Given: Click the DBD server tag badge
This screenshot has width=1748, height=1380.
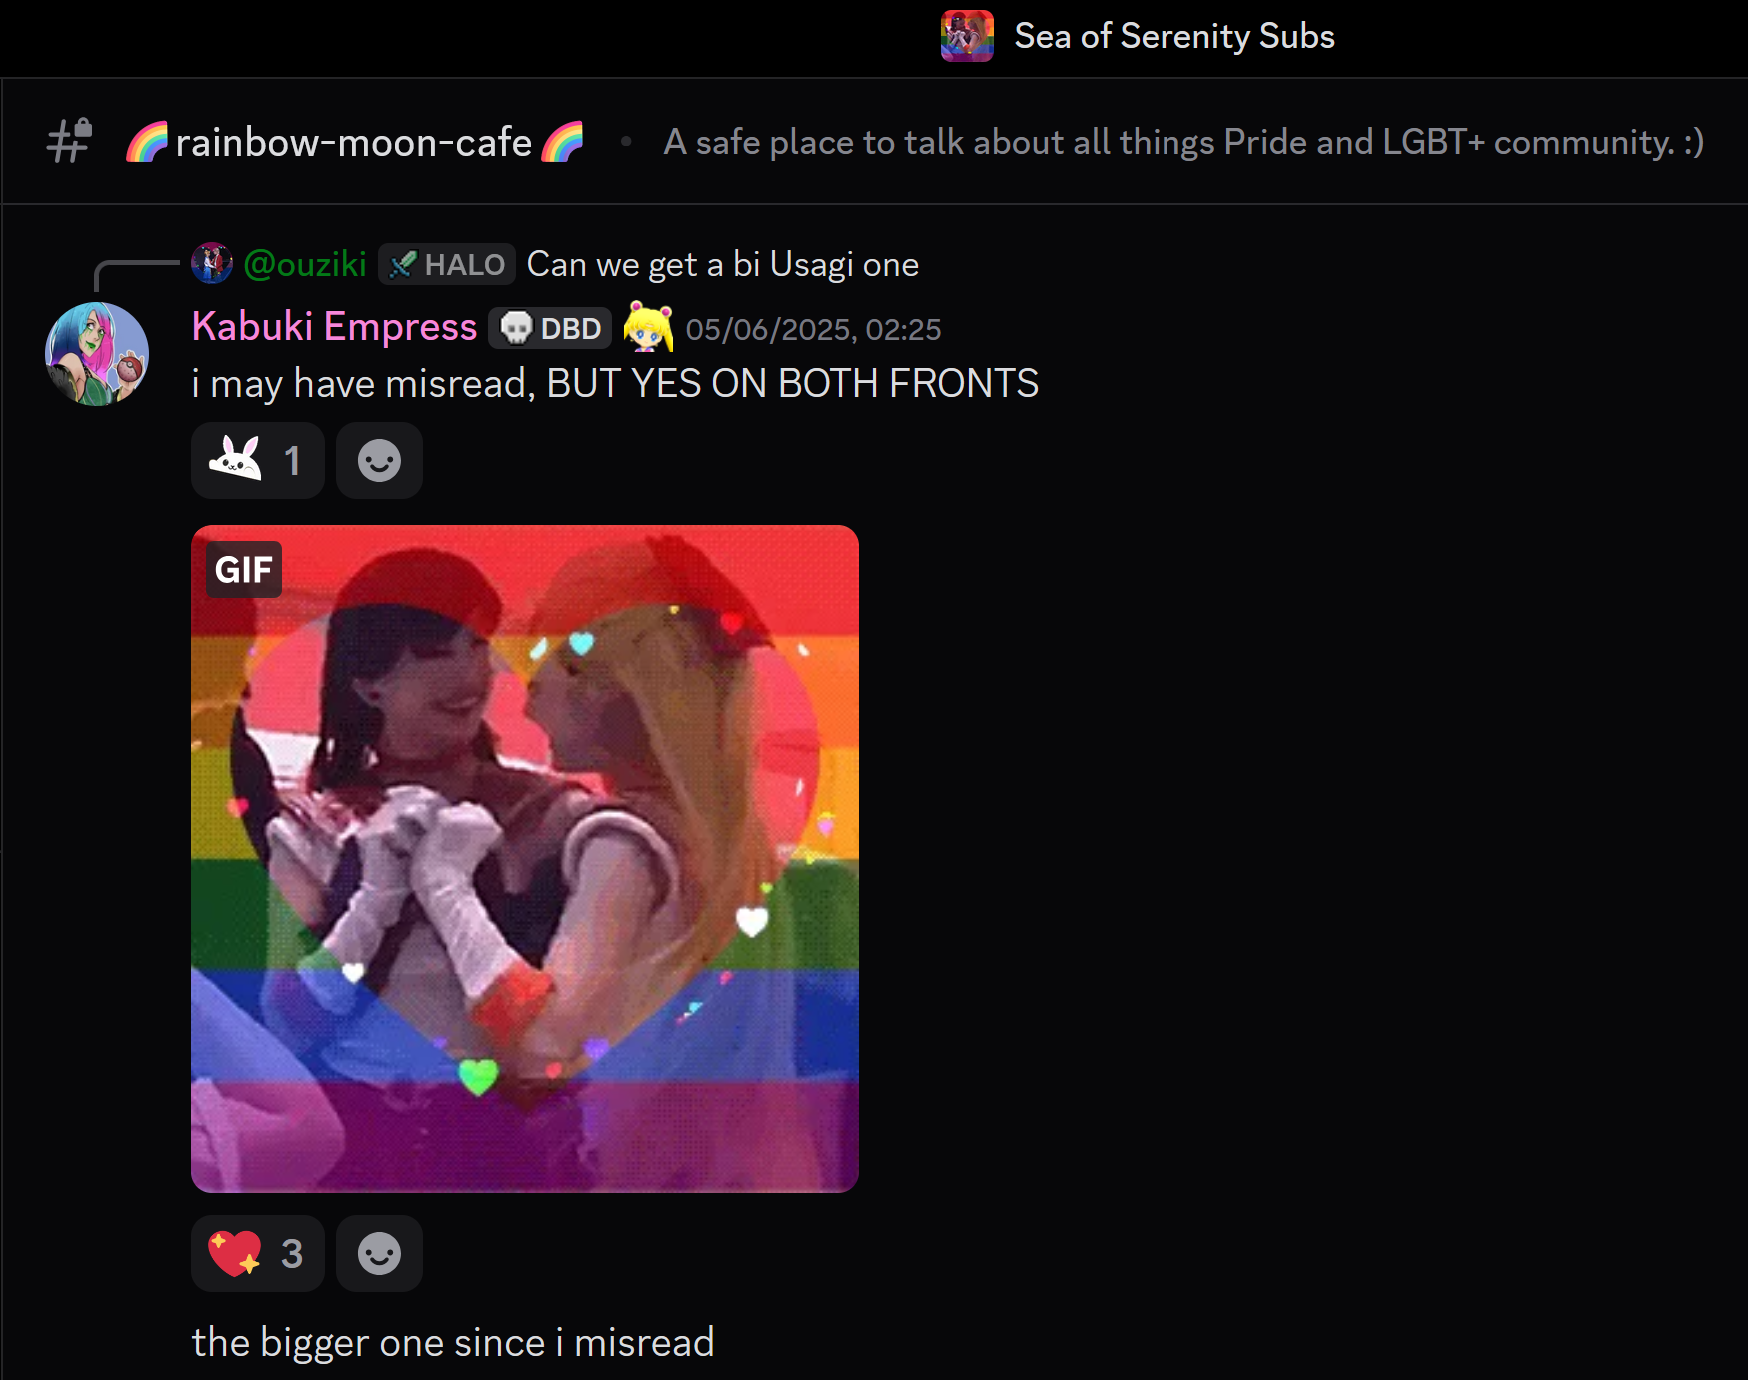Looking at the screenshot, I should tap(550, 328).
